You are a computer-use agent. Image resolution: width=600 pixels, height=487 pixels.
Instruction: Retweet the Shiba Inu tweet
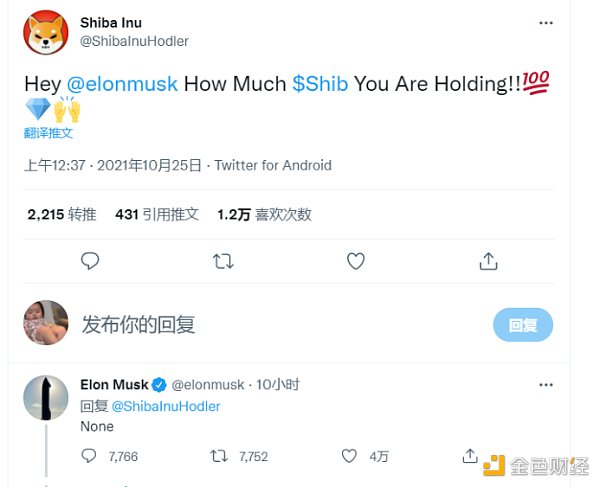[x=224, y=261]
